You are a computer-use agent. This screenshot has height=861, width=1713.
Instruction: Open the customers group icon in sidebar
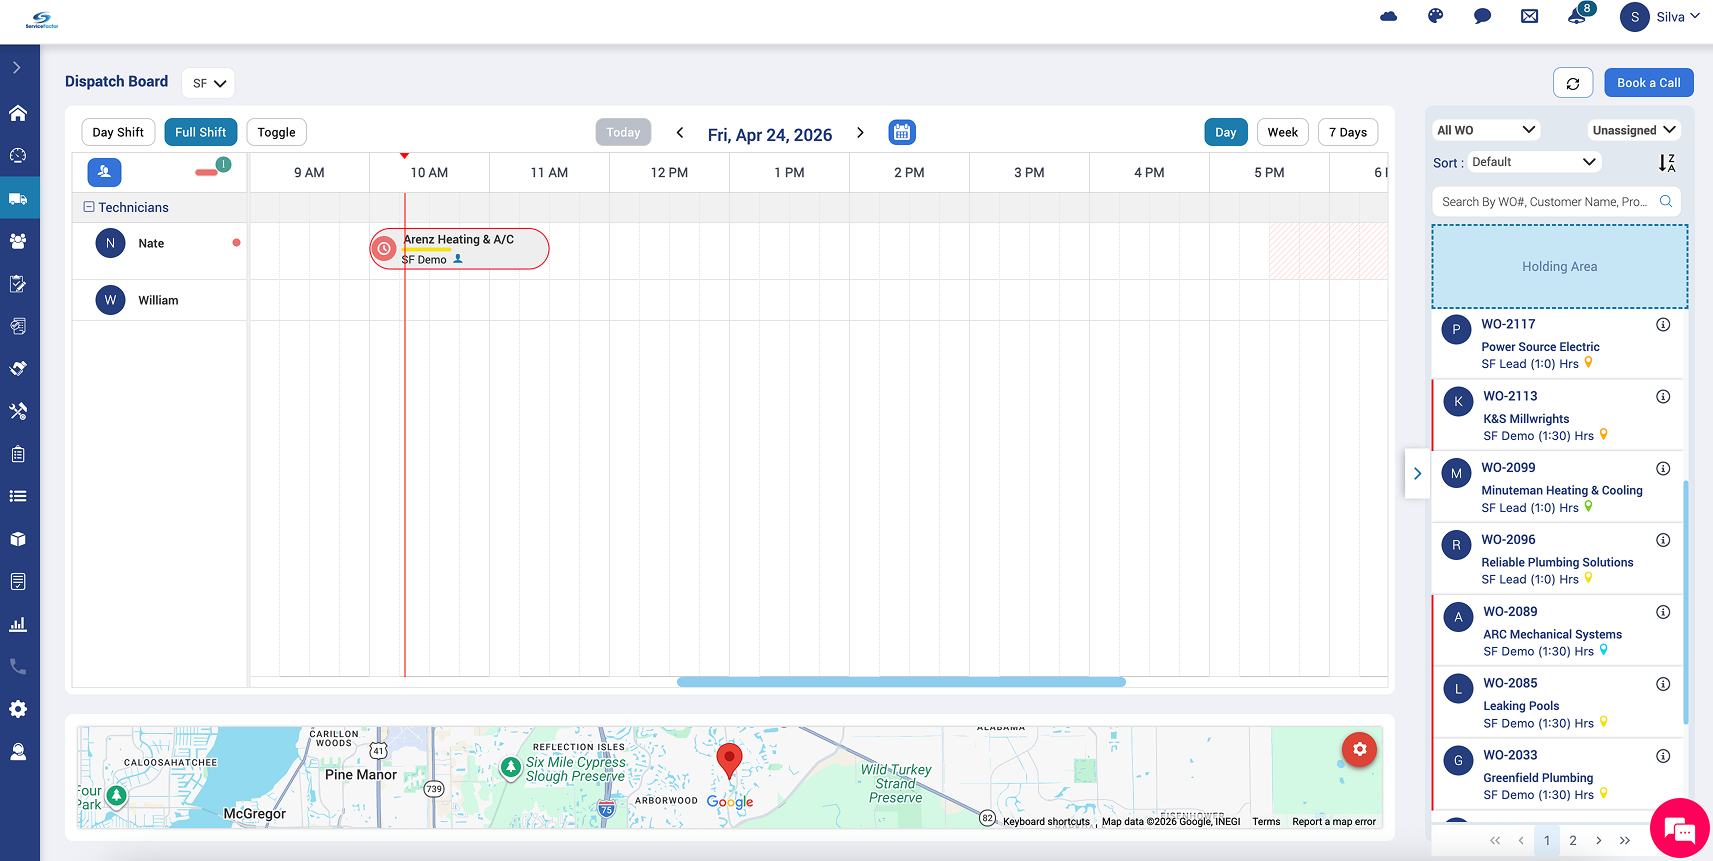click(18, 241)
